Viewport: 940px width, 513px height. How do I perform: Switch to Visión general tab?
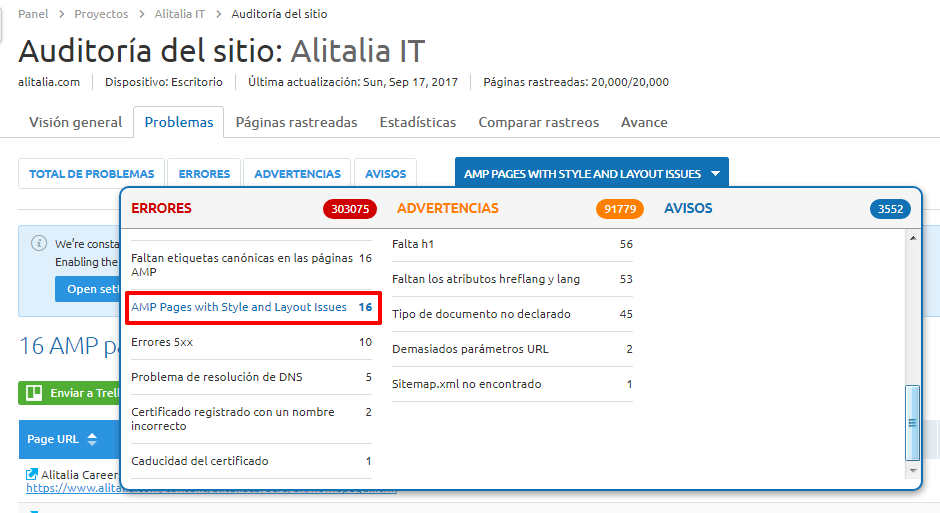(x=76, y=122)
